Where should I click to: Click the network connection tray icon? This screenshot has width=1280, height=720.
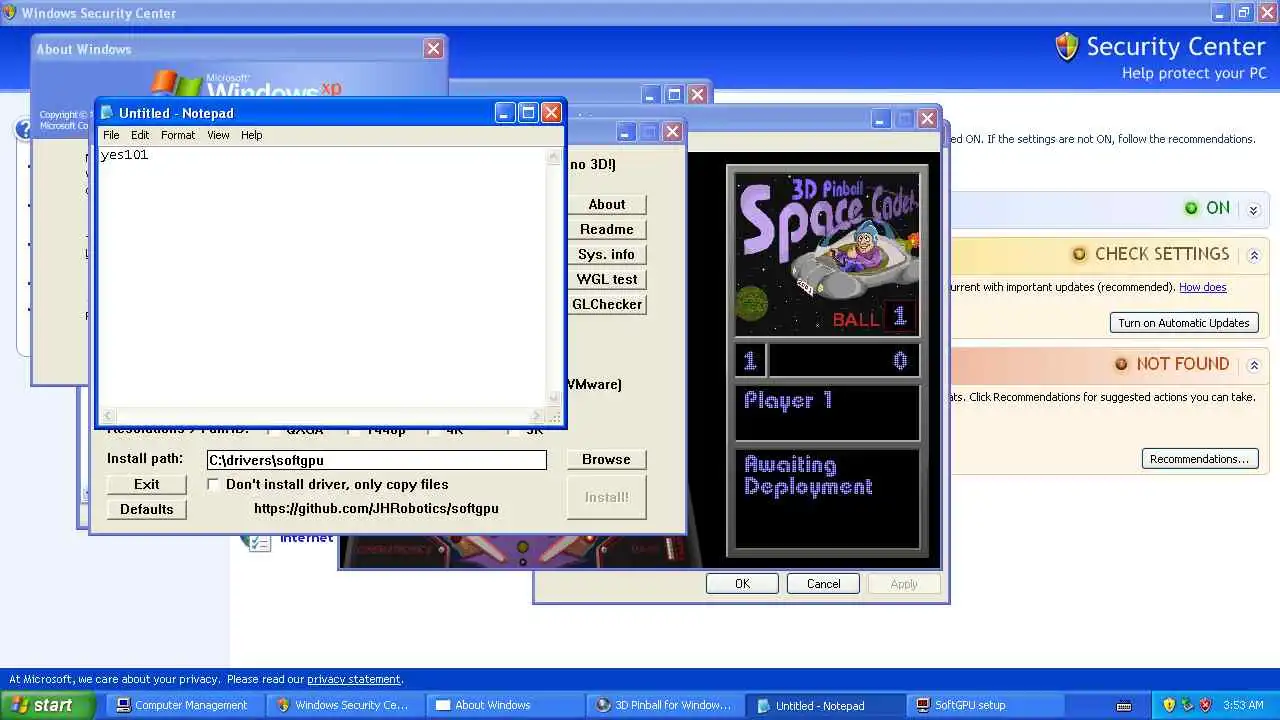tap(1187, 705)
